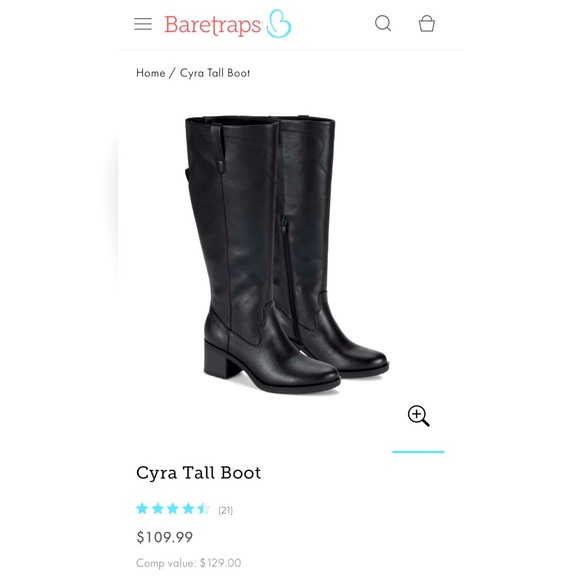
Task: Click the Cyra Tall Boot breadcrumb
Action: [x=215, y=73]
